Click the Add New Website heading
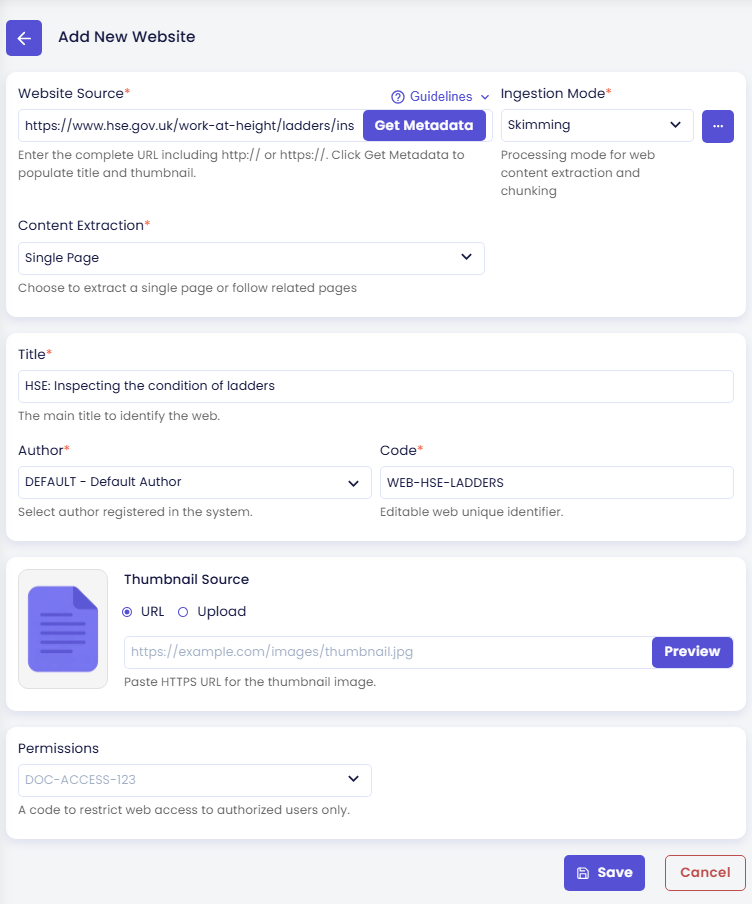The height and width of the screenshot is (904, 752). 127,37
